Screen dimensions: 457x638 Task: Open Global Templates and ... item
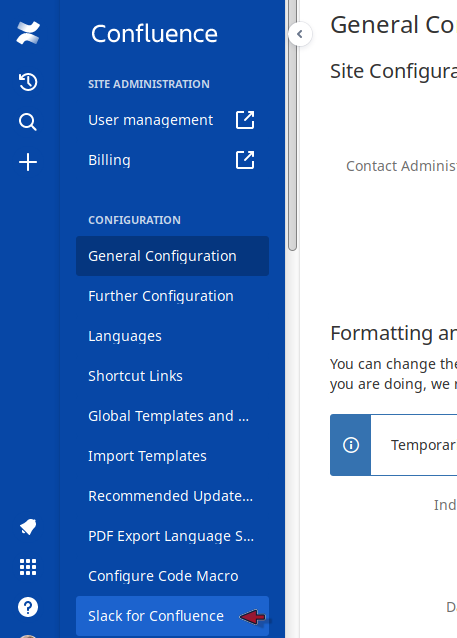[173, 416]
